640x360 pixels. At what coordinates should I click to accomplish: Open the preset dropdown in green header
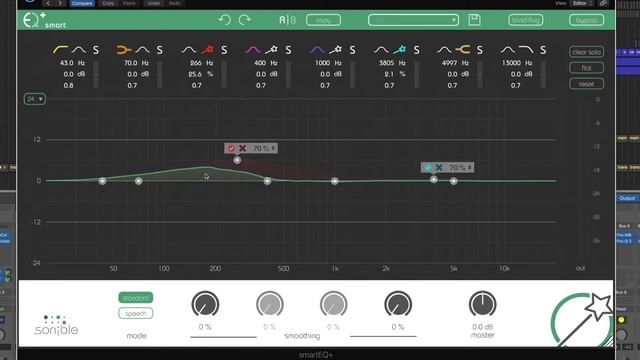click(x=413, y=20)
